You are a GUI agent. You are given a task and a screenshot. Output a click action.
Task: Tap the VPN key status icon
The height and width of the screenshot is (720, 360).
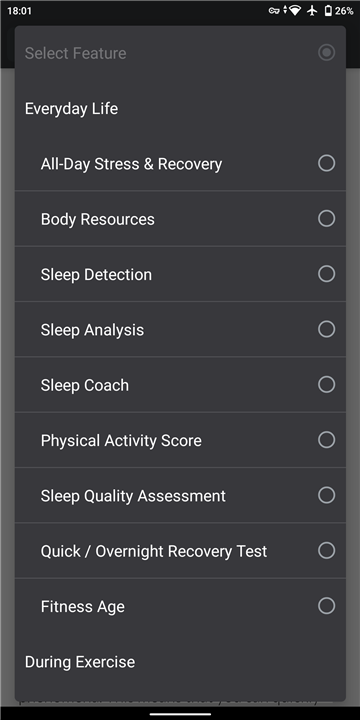click(x=274, y=11)
